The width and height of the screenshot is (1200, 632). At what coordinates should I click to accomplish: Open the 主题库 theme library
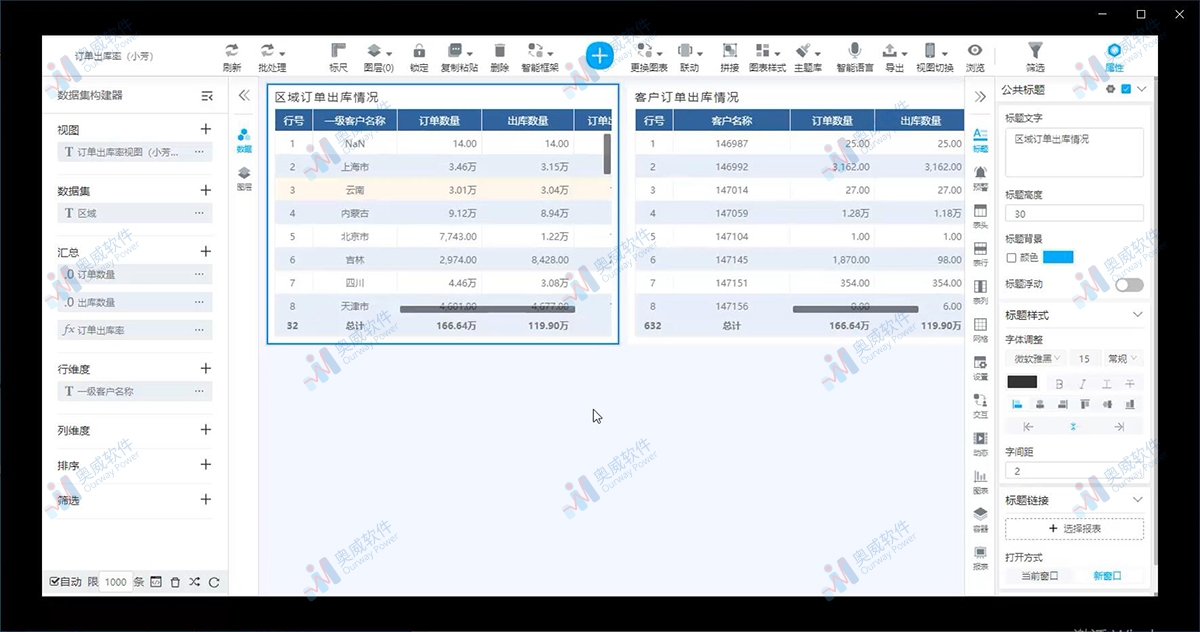pyautogui.click(x=807, y=57)
